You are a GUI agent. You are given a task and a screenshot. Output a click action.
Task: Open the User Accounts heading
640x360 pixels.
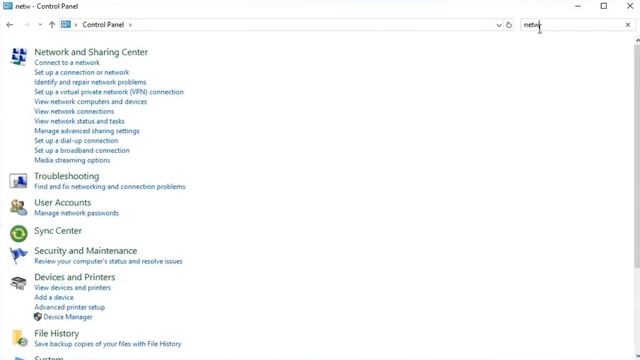tap(62, 202)
